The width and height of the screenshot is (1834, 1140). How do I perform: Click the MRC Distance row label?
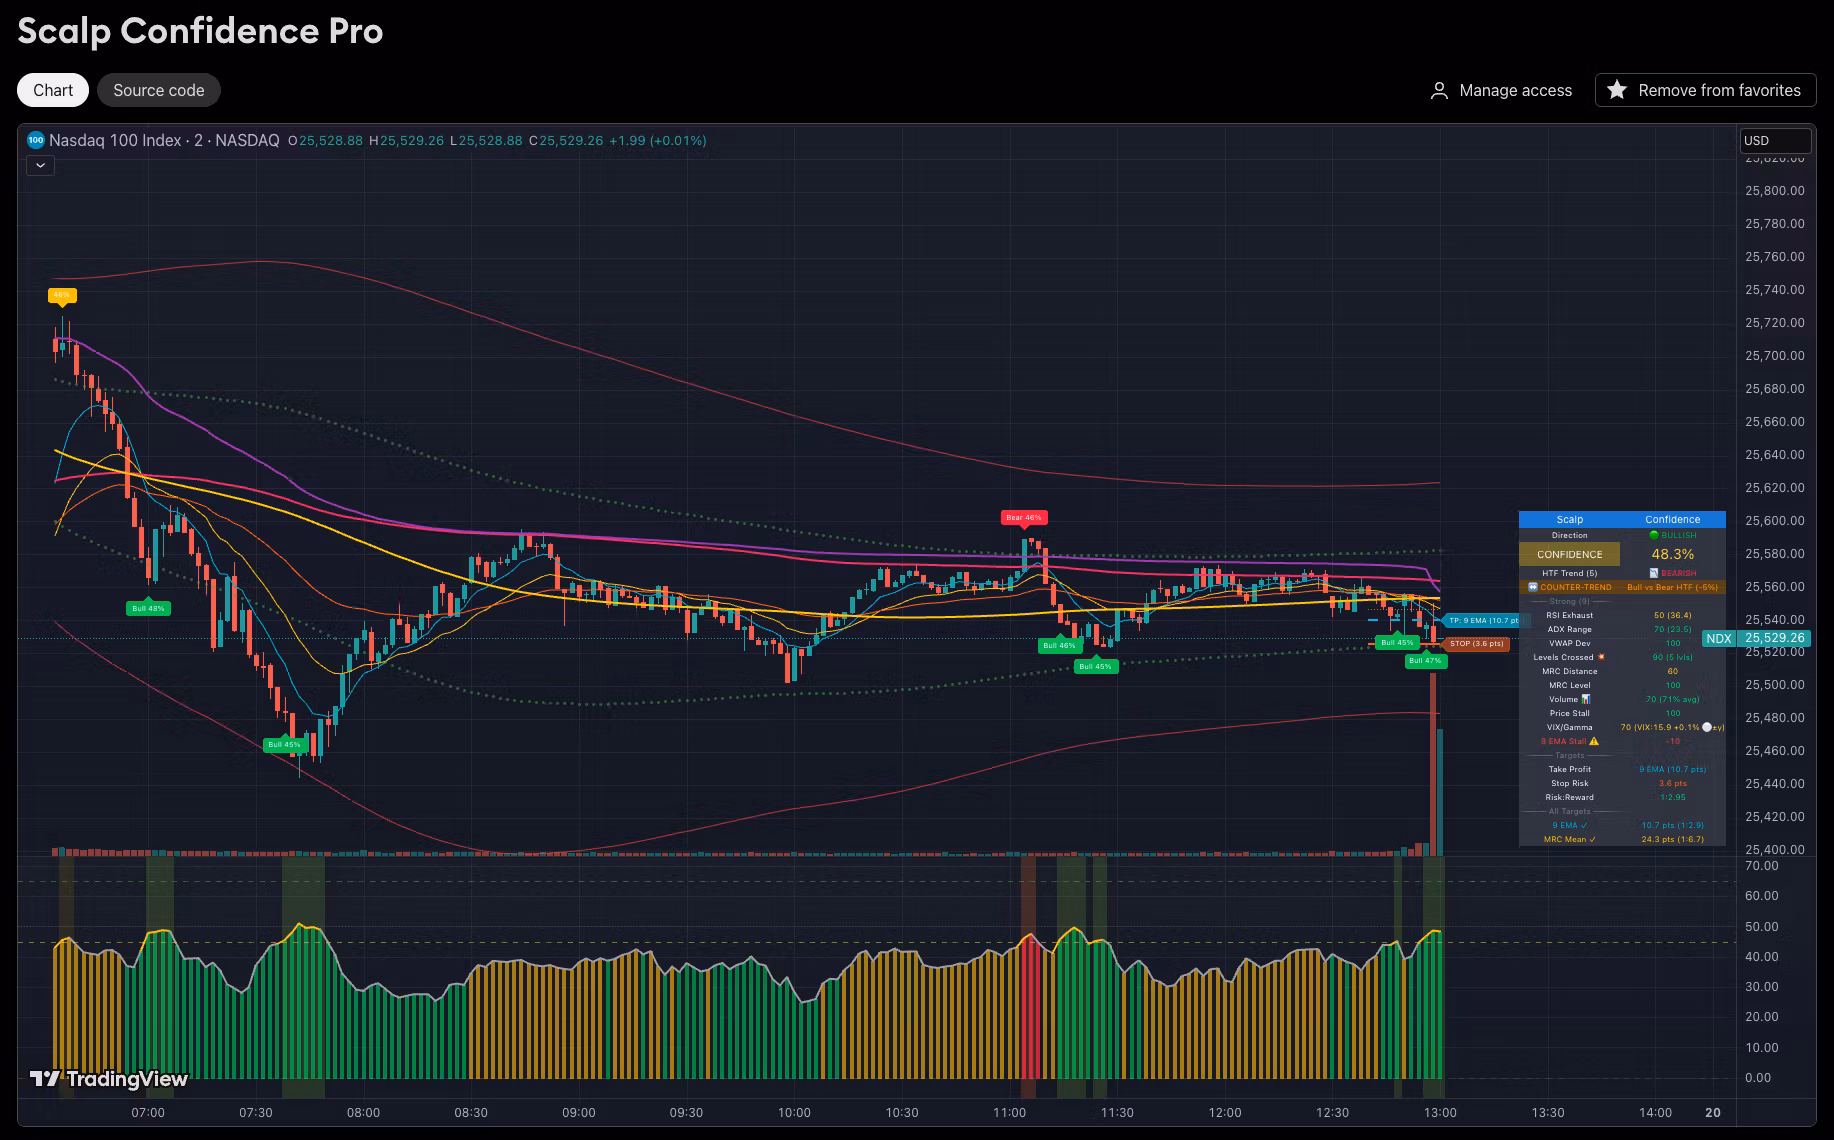coord(1569,671)
